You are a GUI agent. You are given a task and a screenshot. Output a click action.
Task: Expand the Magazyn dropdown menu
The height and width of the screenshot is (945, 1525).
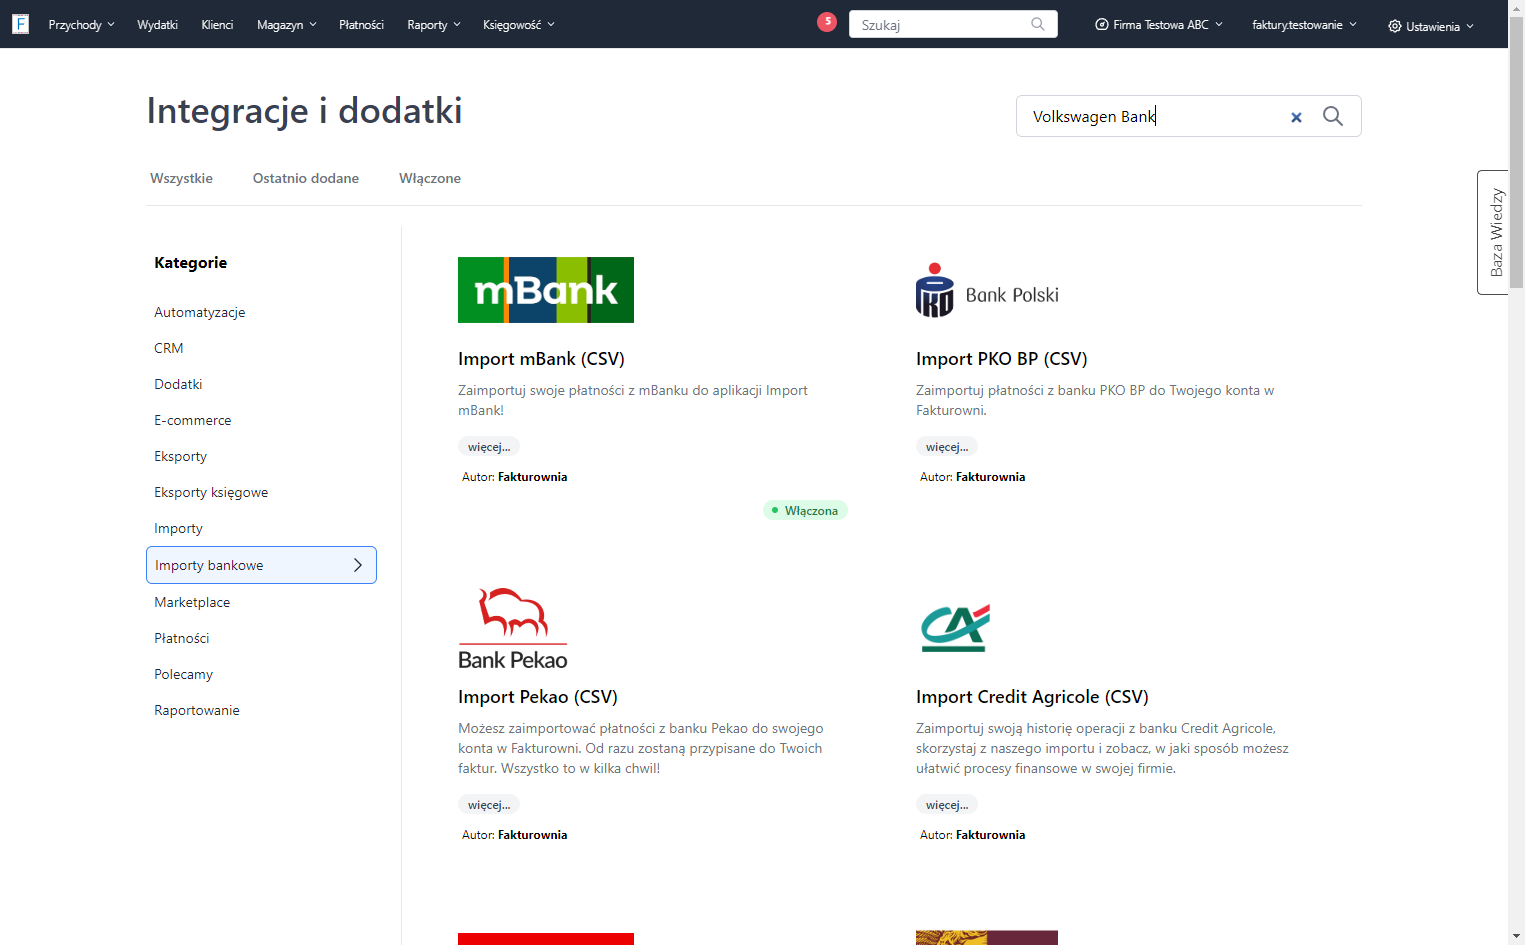[286, 25]
